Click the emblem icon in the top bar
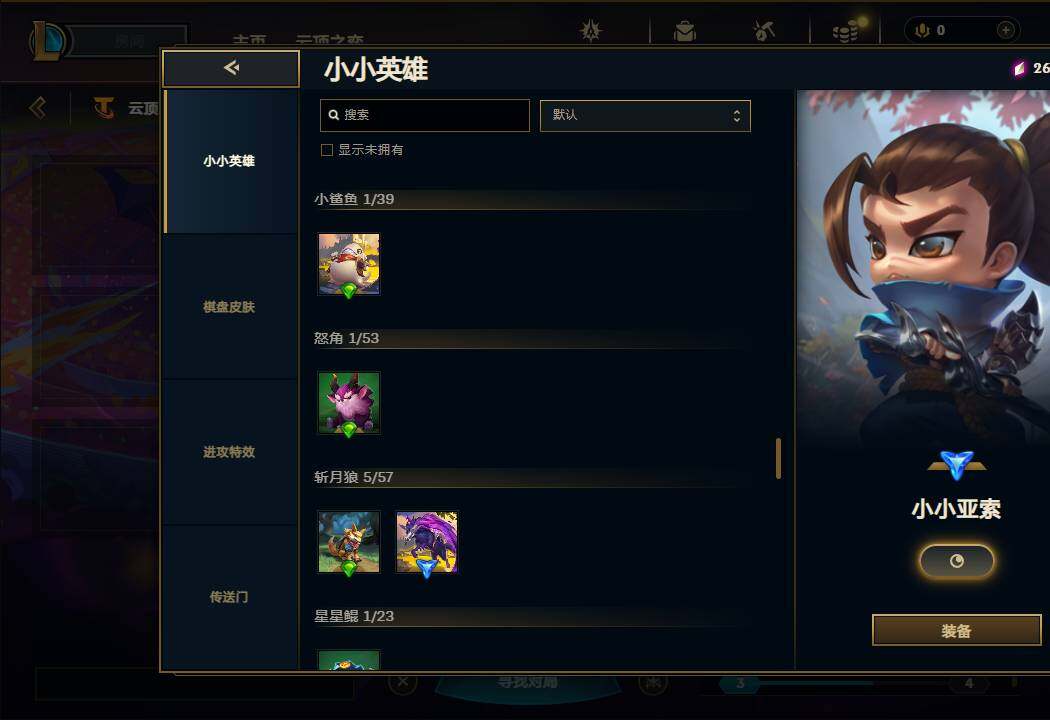The image size is (1050, 720). (591, 31)
